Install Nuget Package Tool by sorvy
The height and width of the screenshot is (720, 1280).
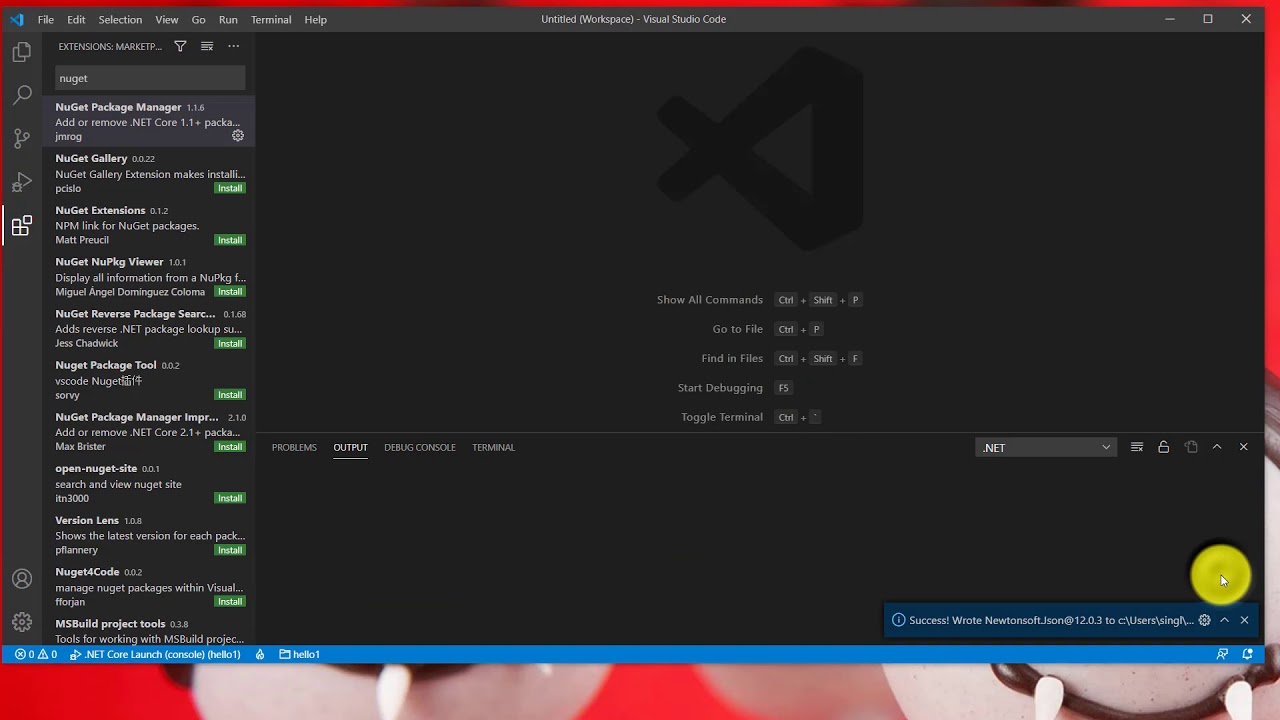click(x=230, y=395)
